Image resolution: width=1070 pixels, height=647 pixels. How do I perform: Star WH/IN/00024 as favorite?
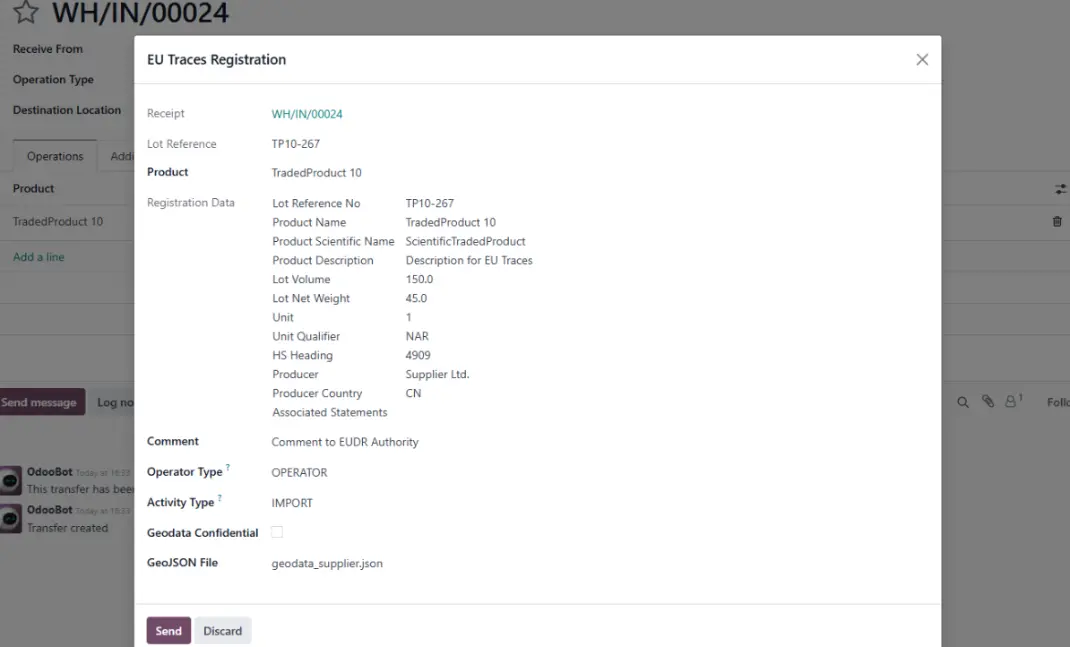(26, 13)
